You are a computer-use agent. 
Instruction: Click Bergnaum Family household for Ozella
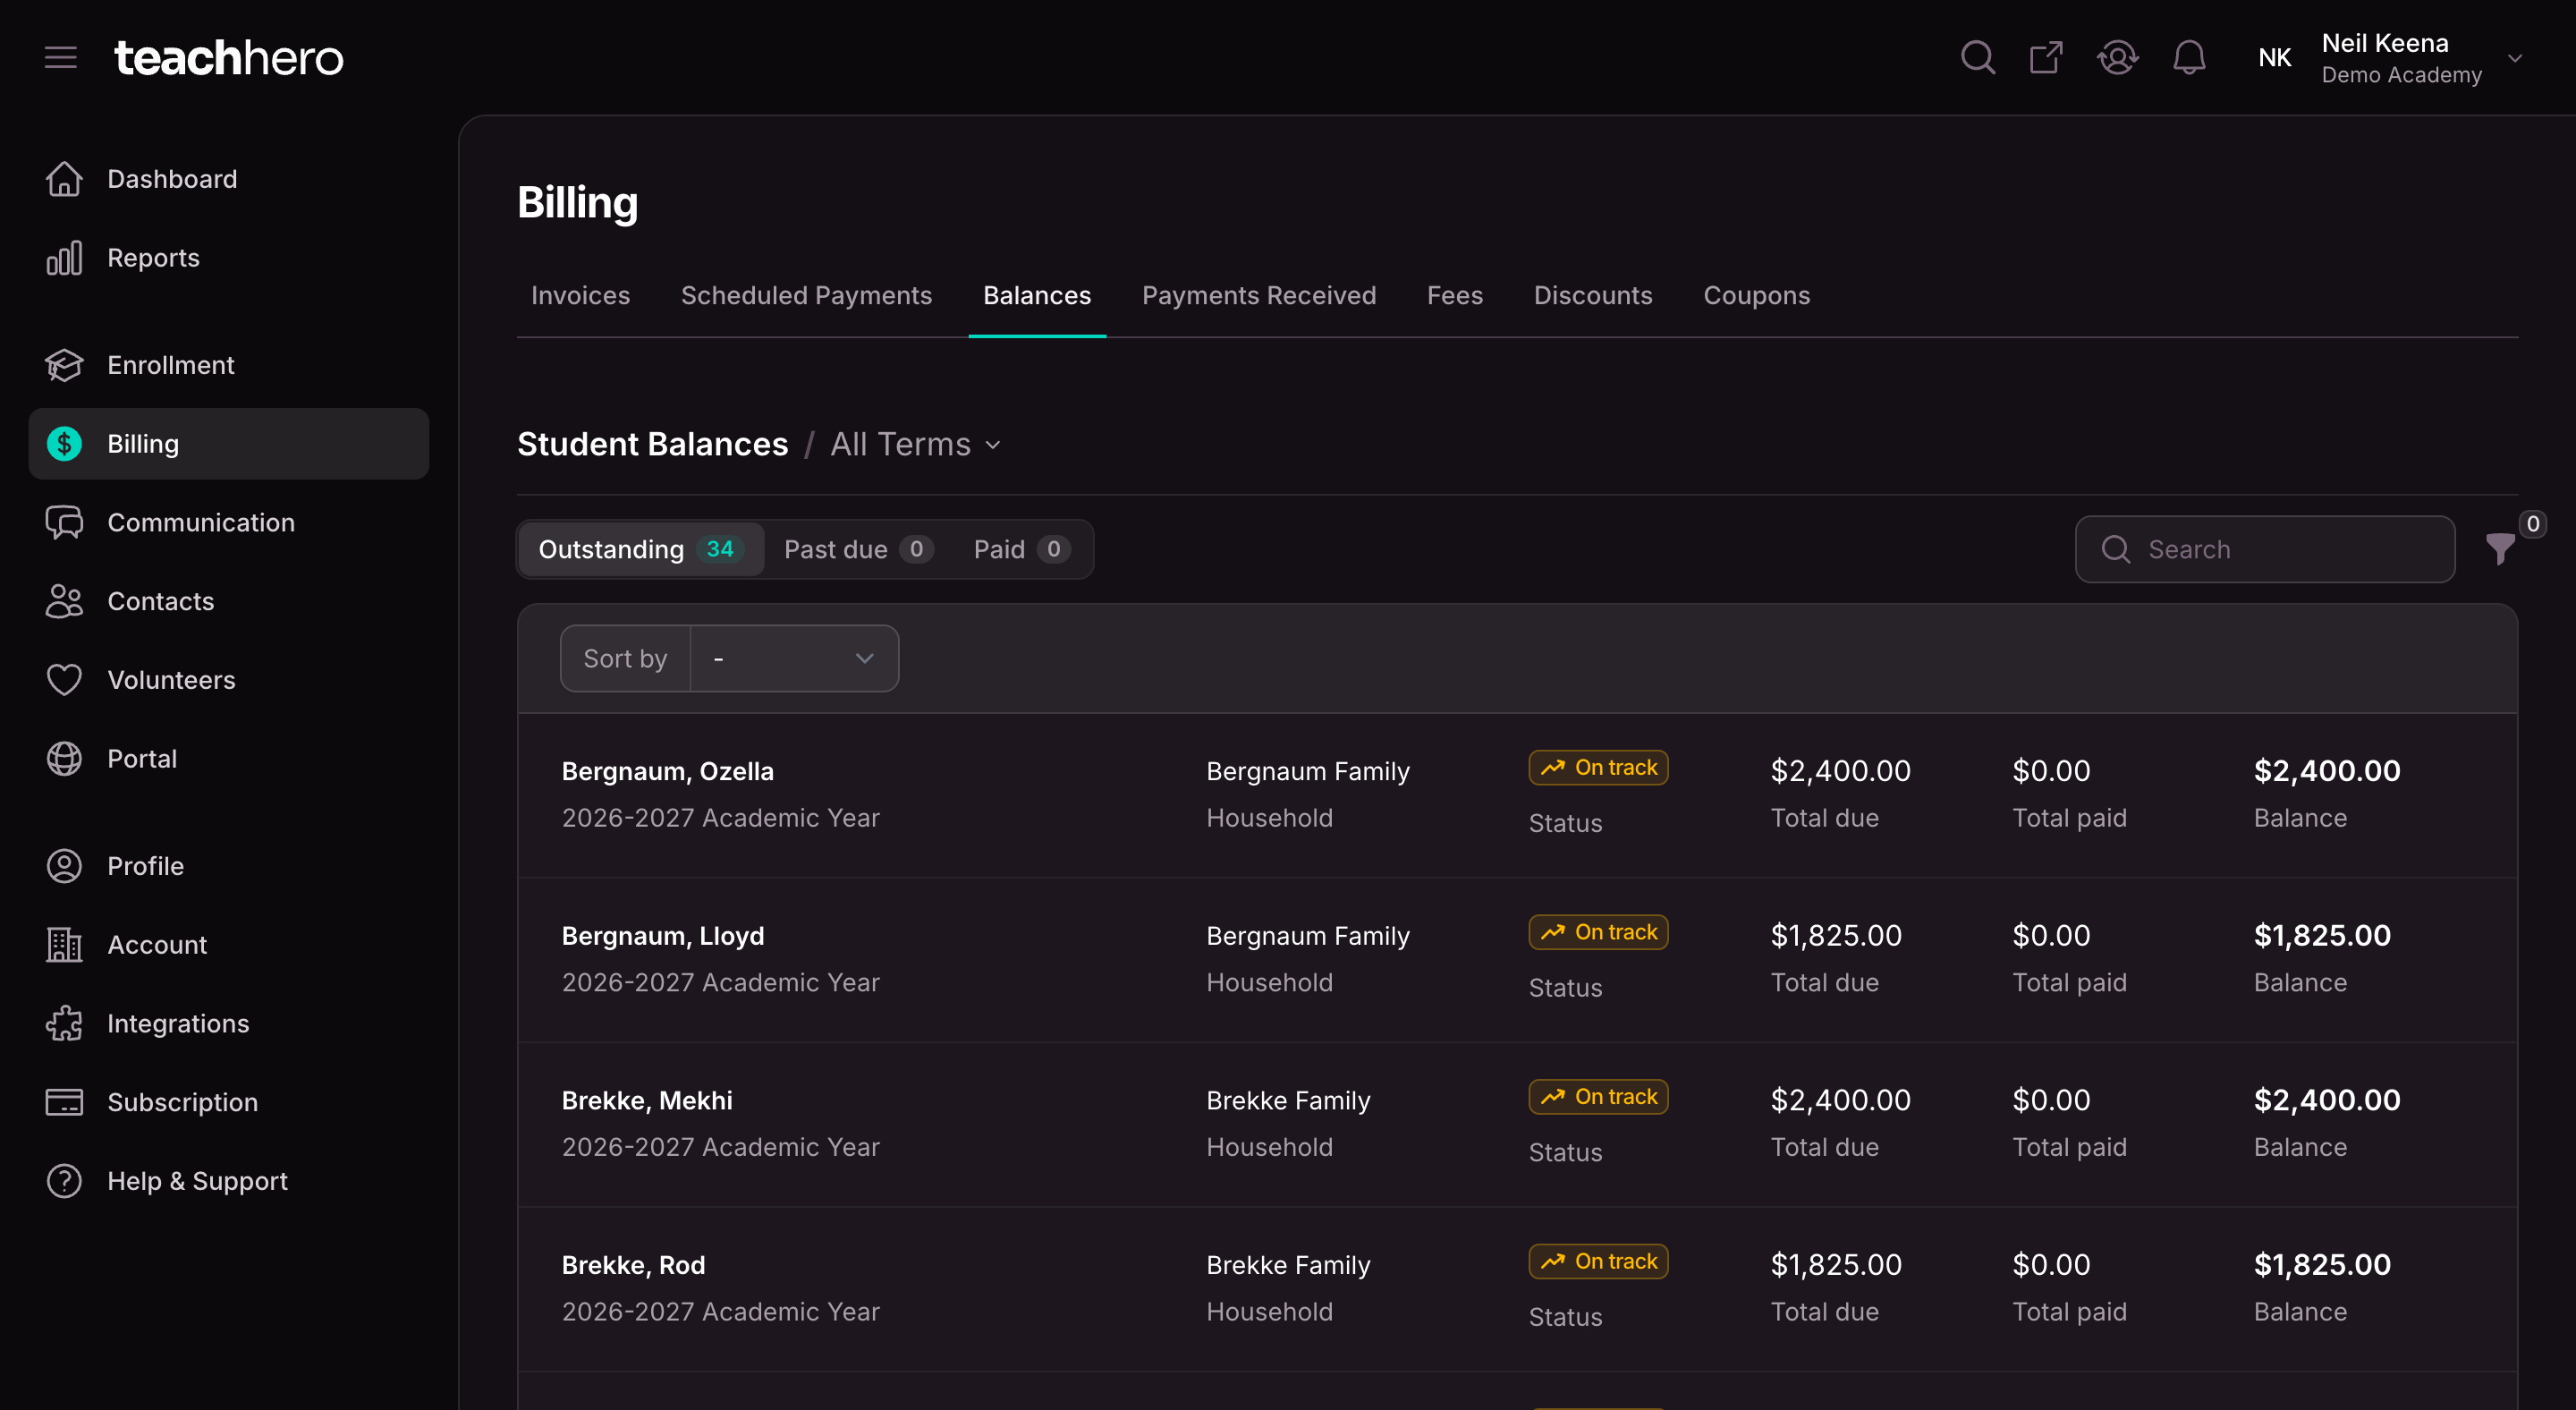(x=1308, y=771)
